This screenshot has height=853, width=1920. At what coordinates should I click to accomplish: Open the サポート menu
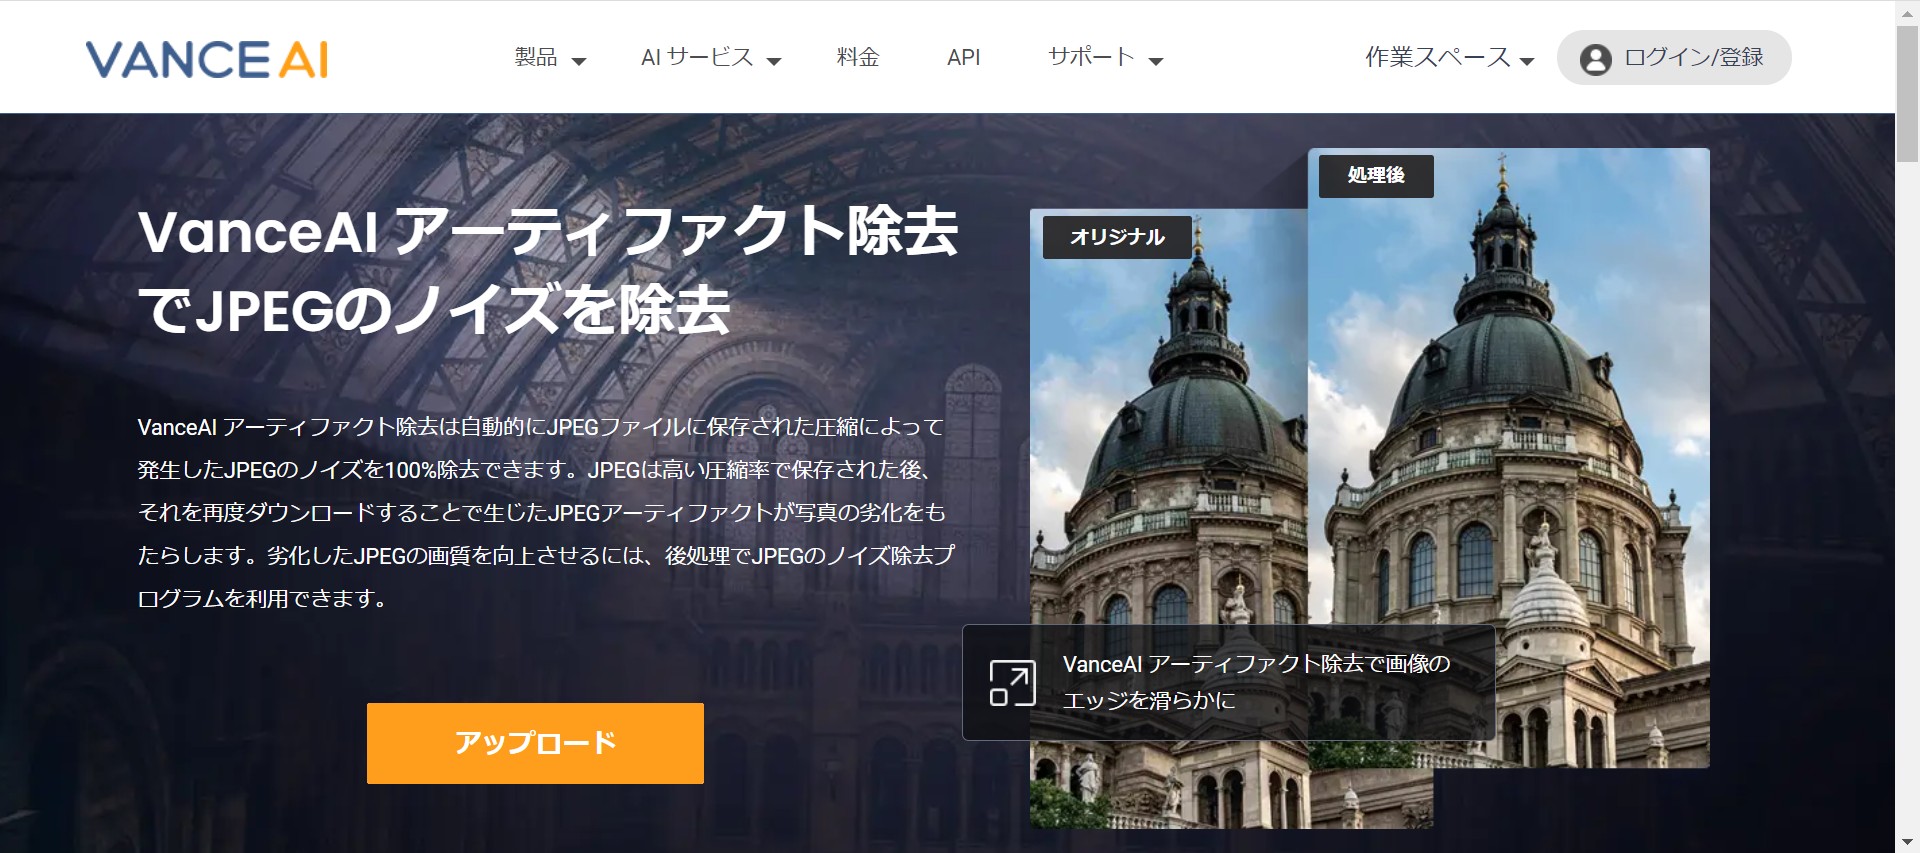tap(1091, 57)
